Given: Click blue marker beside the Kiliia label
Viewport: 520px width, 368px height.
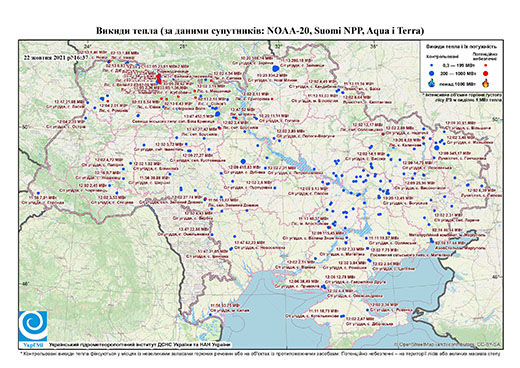Looking at the screenshot, I should 210,314.
